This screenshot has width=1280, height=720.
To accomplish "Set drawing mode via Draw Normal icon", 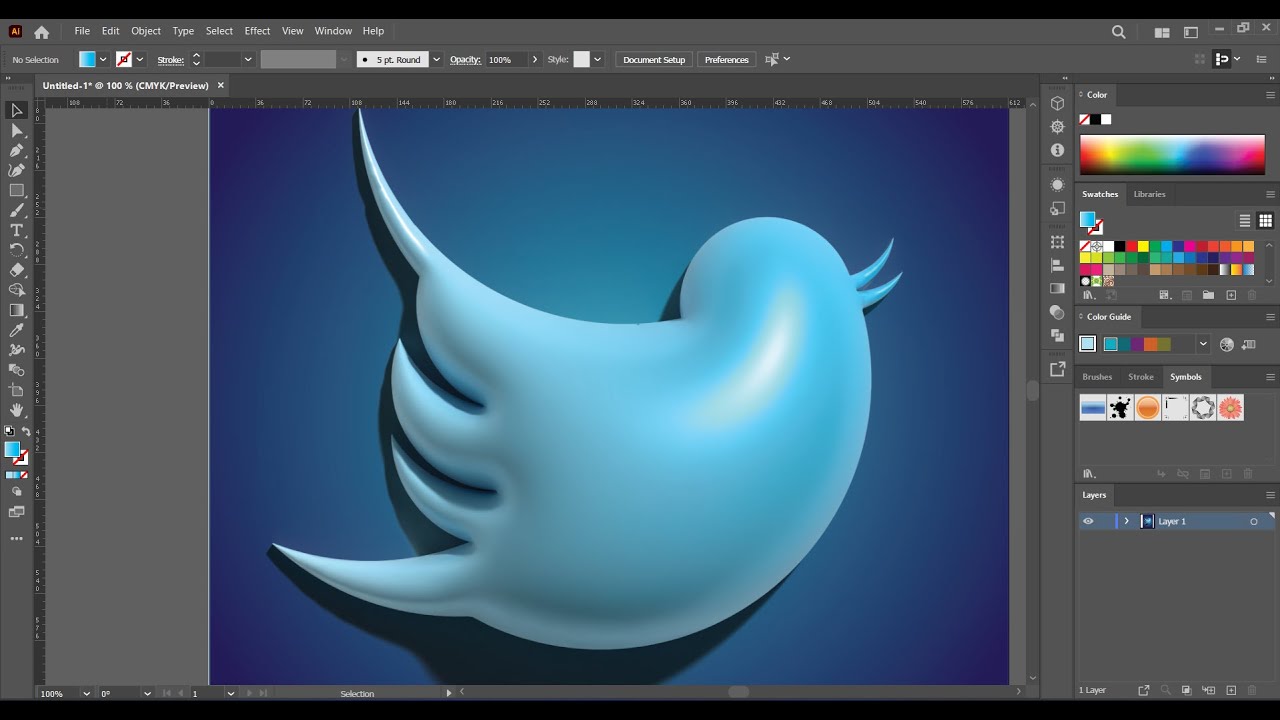I will pos(17,491).
